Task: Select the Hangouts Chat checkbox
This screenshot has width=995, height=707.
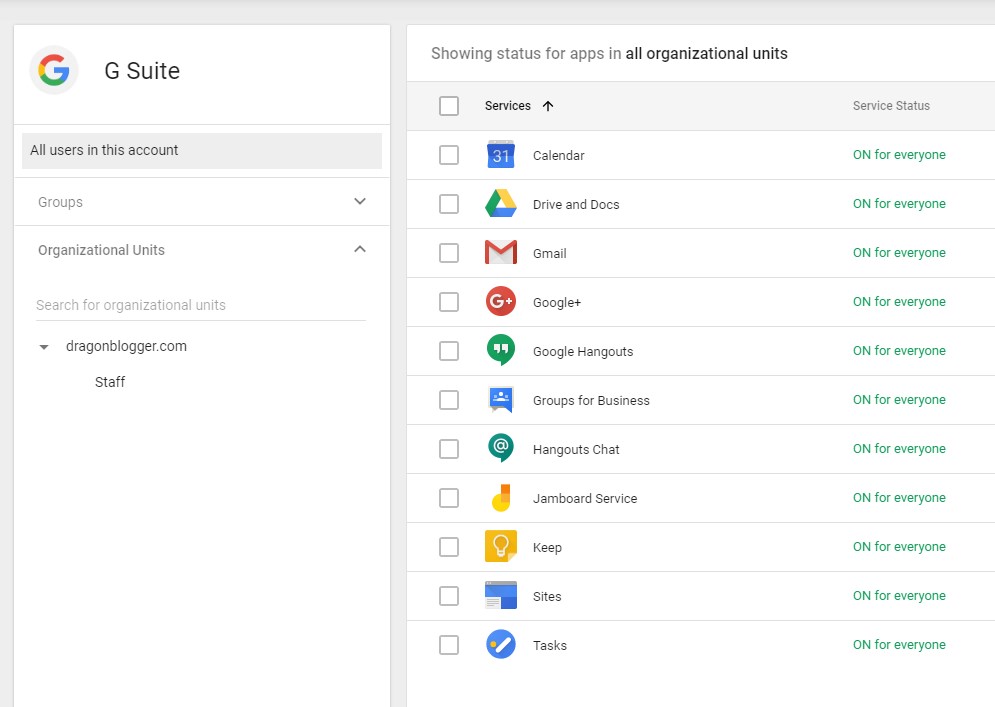Action: [449, 449]
